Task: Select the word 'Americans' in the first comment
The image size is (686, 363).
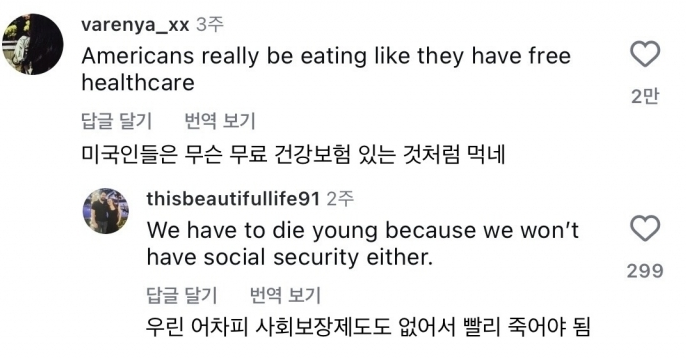Action: [x=138, y=56]
